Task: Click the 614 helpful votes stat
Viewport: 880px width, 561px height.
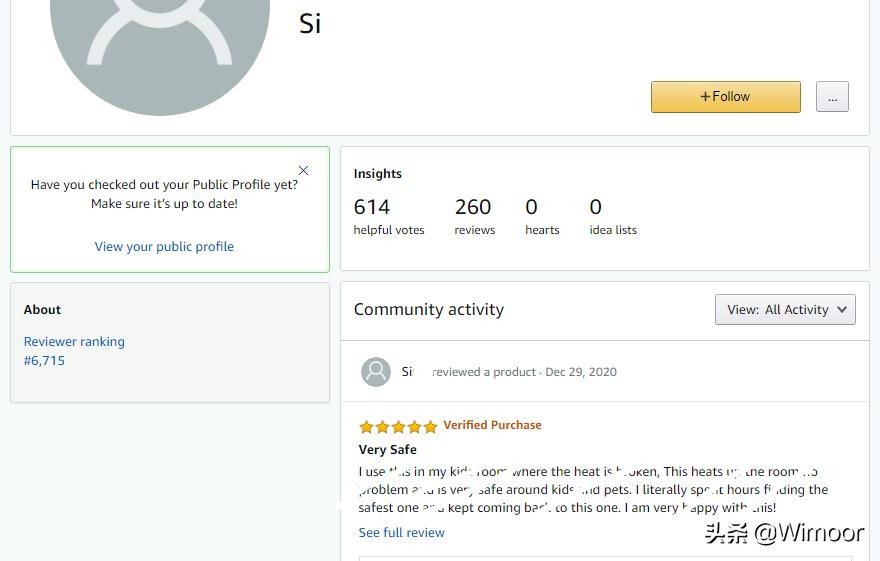Action: click(388, 216)
